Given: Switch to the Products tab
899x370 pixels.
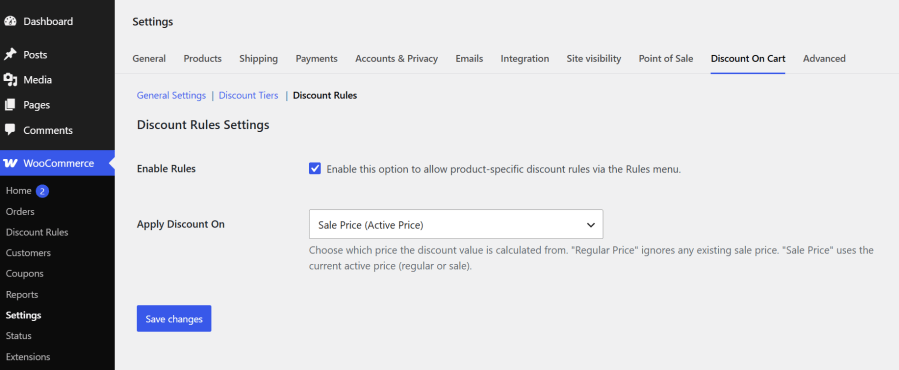Looking at the screenshot, I should coord(202,59).
